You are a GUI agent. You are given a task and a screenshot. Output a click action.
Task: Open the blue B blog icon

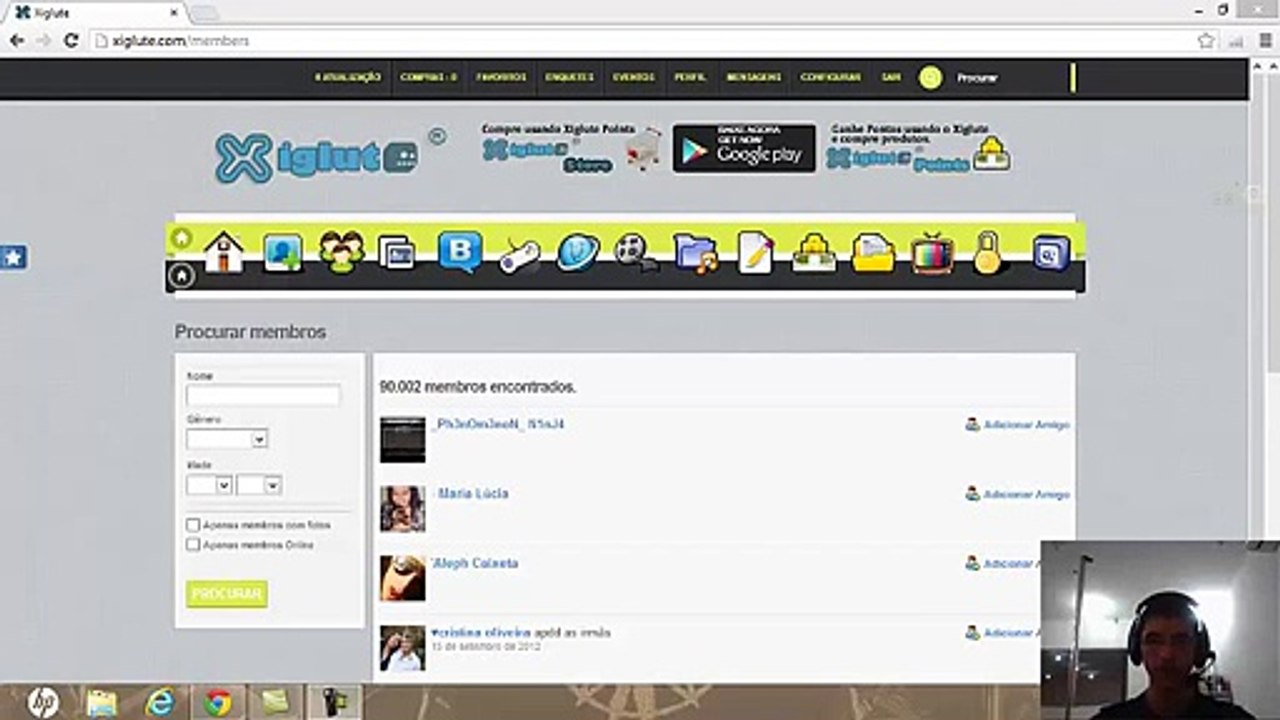tap(460, 251)
